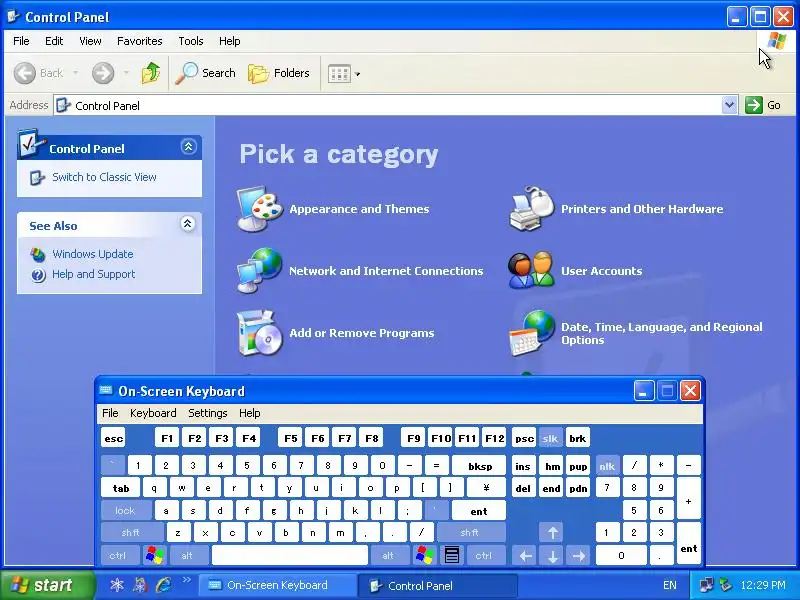This screenshot has width=800, height=600.
Task: Click the left Windows logo key
Action: 154,555
